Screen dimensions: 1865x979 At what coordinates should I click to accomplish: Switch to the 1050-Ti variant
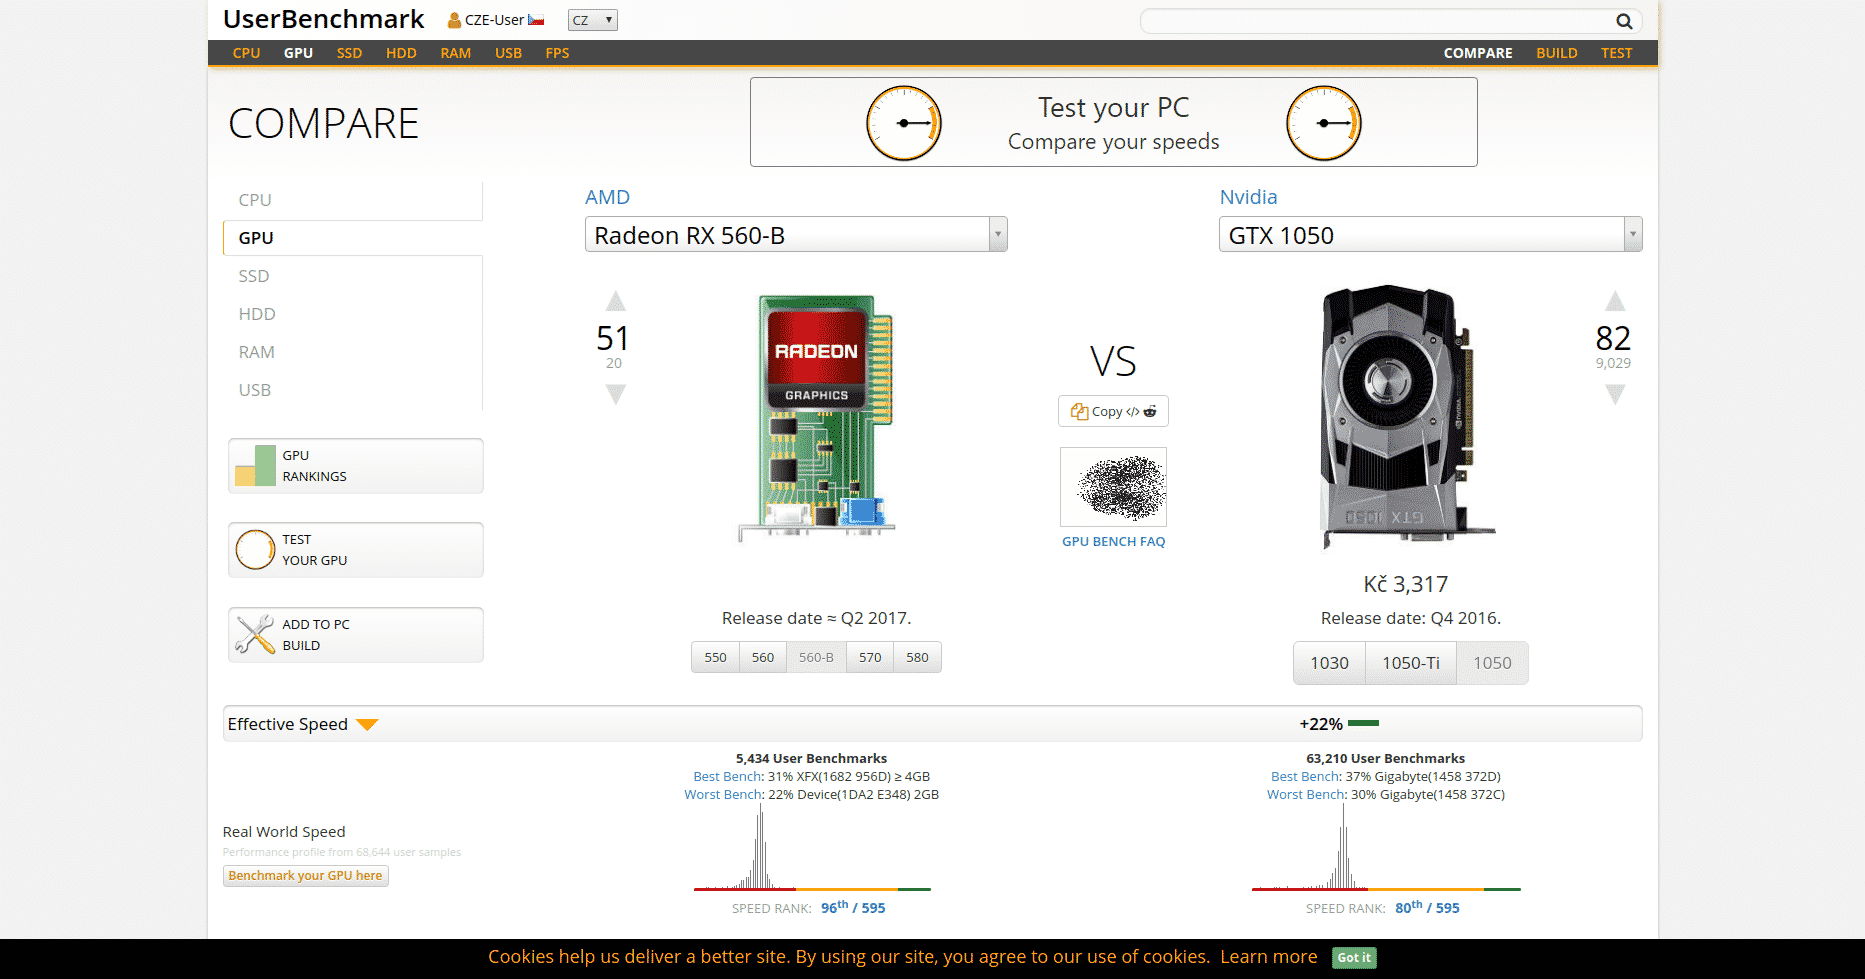click(x=1410, y=663)
